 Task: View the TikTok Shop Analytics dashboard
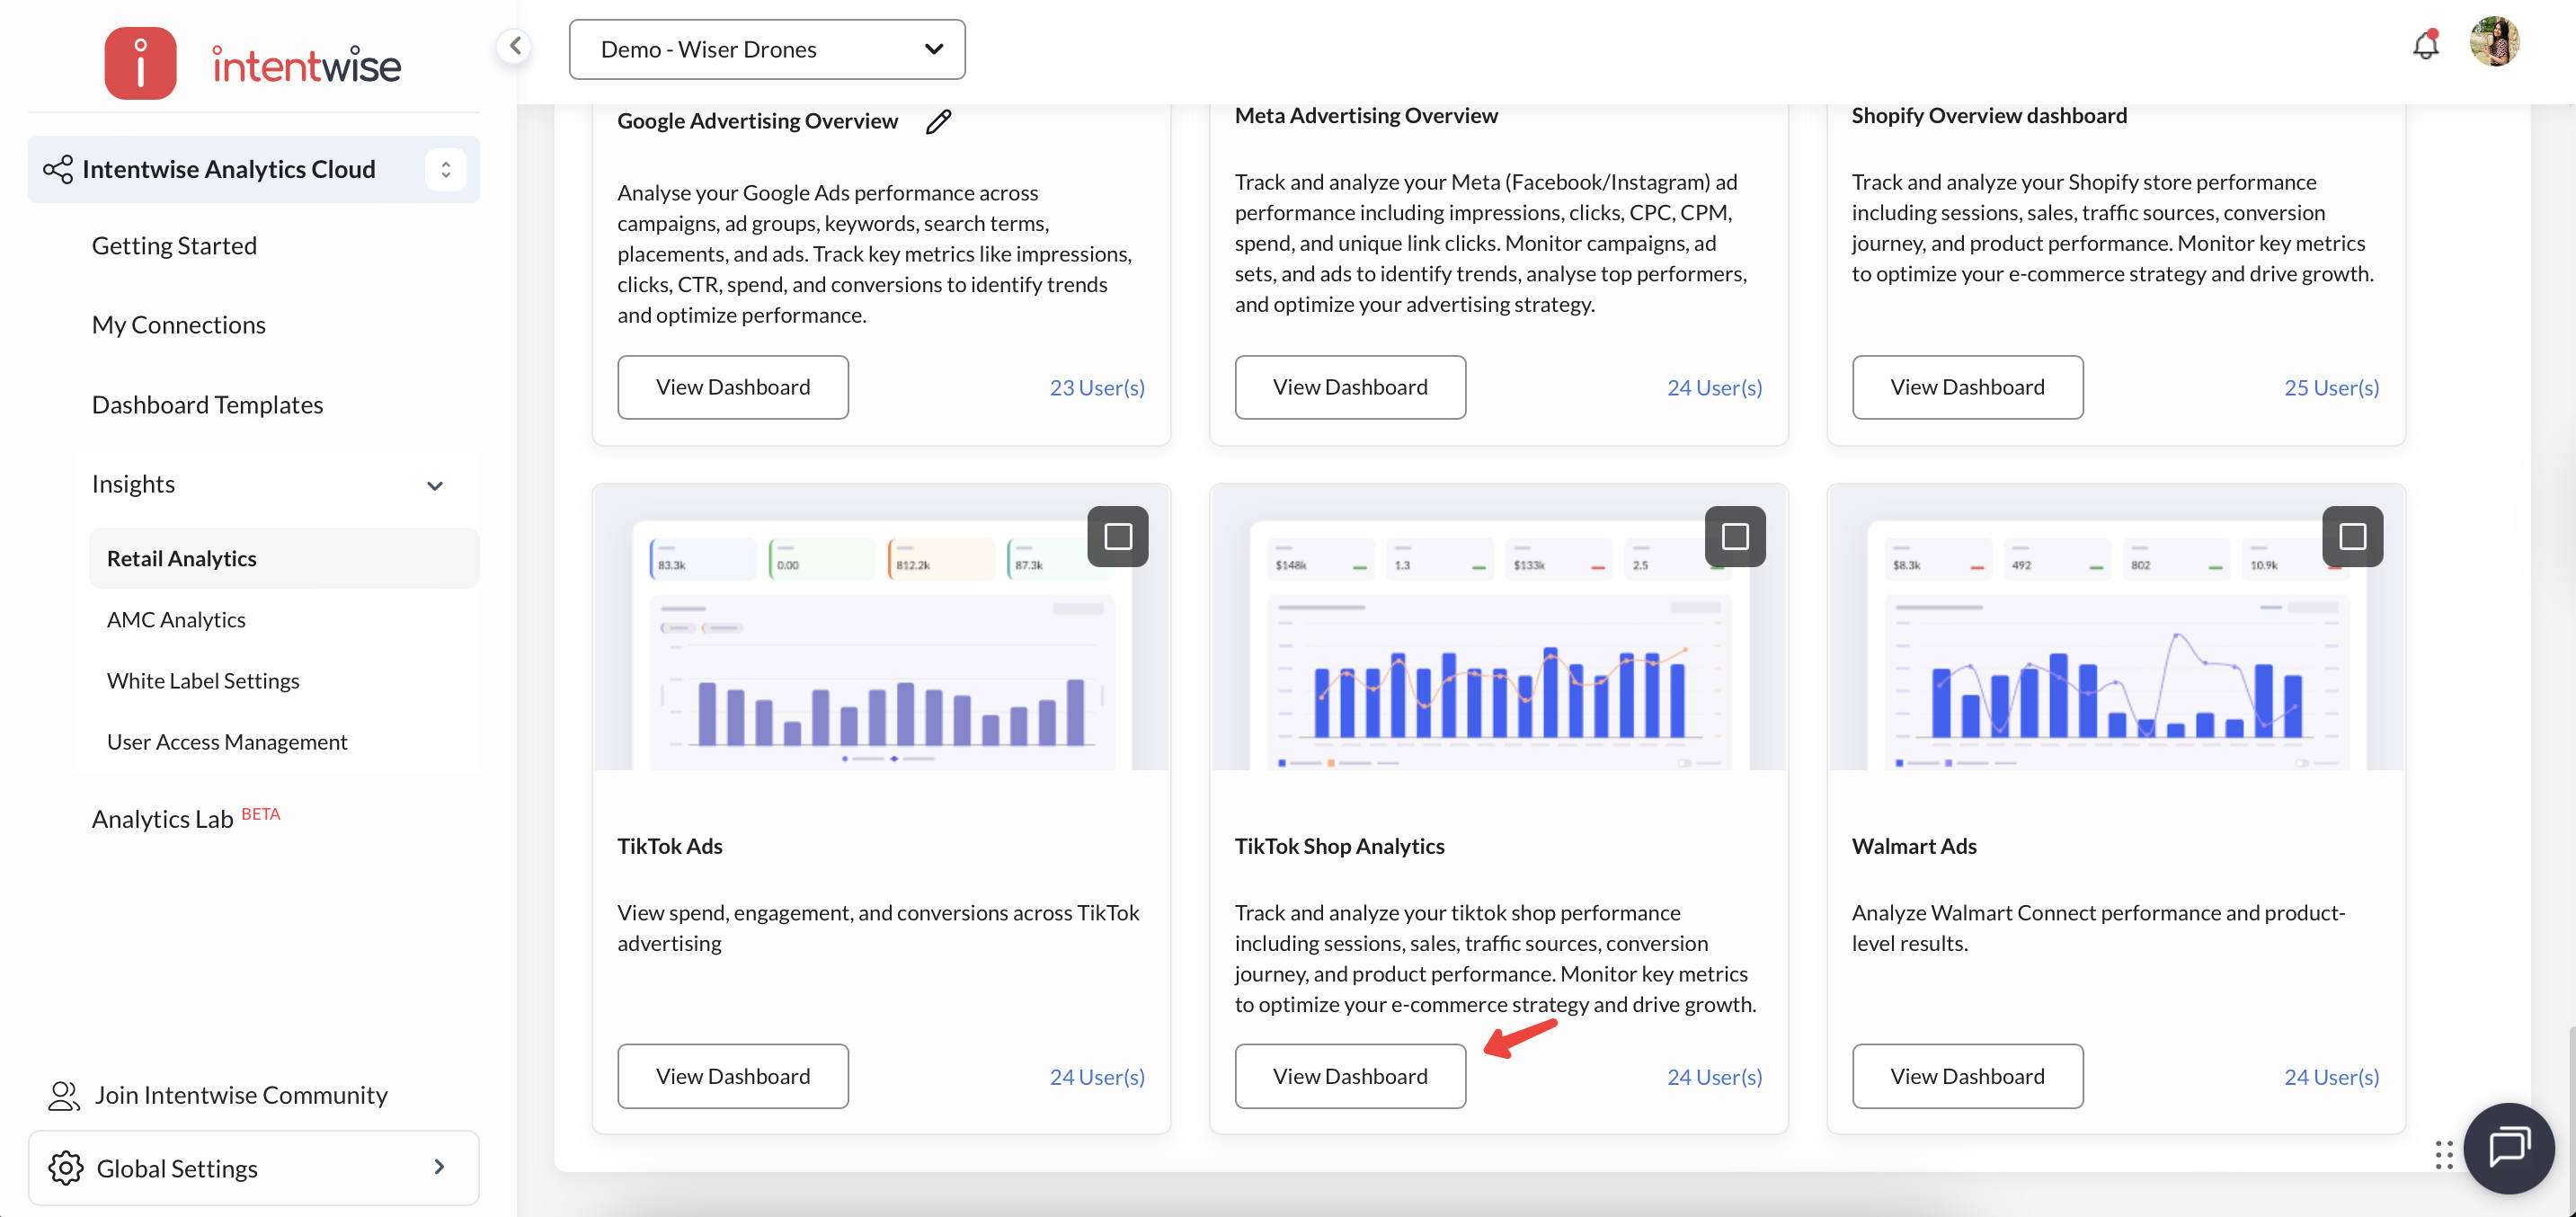(x=1349, y=1076)
